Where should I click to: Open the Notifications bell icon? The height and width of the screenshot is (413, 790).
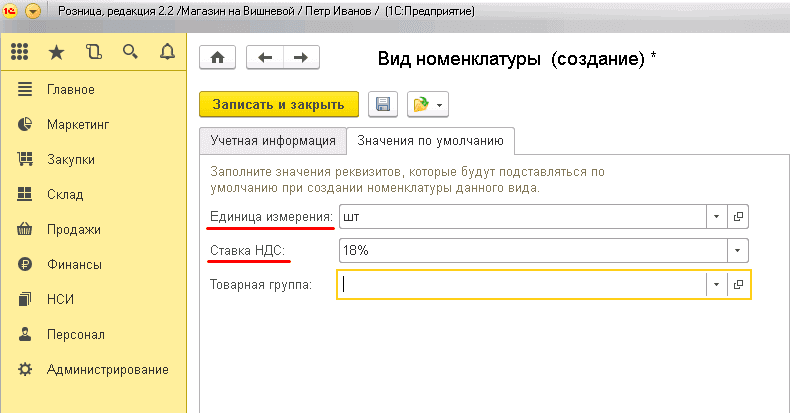click(166, 52)
